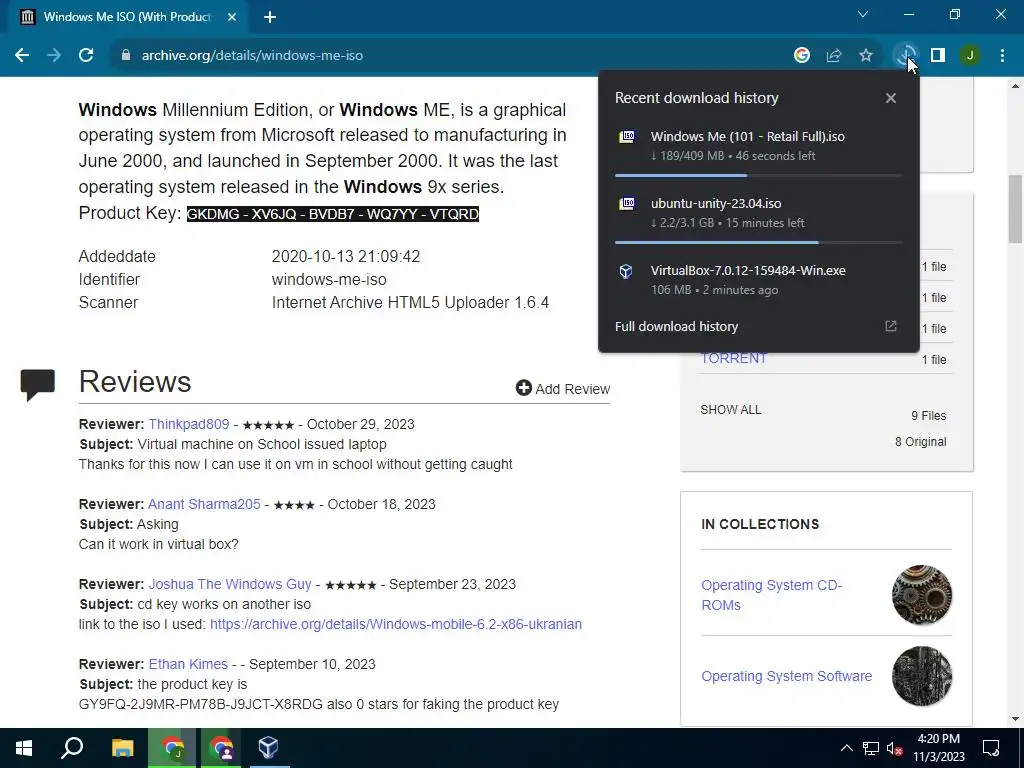Open the TORRENT download option
Screen dimensions: 1024x768
733,359
